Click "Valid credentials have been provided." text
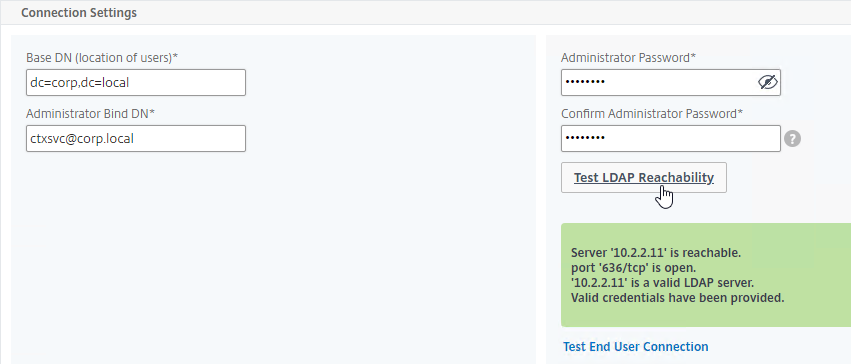Screen dimensions: 851x364 tap(678, 298)
